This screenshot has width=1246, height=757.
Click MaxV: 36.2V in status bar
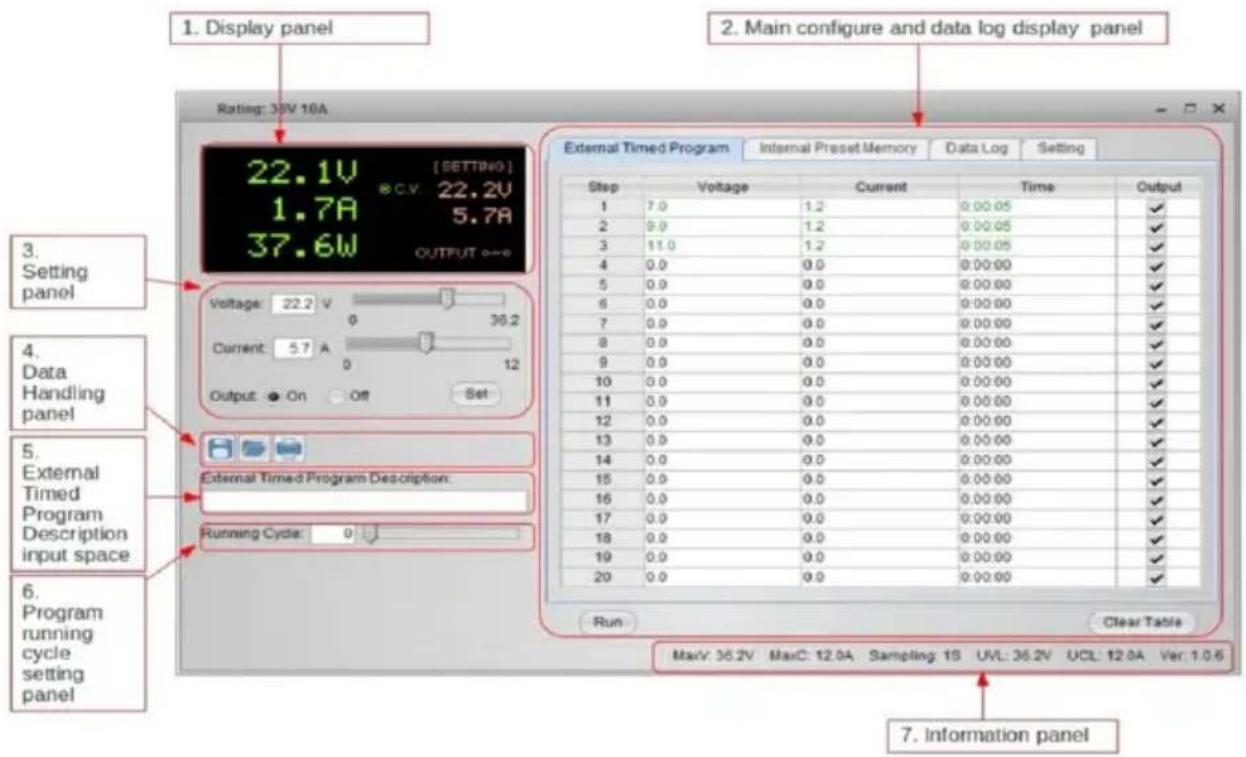click(x=714, y=657)
